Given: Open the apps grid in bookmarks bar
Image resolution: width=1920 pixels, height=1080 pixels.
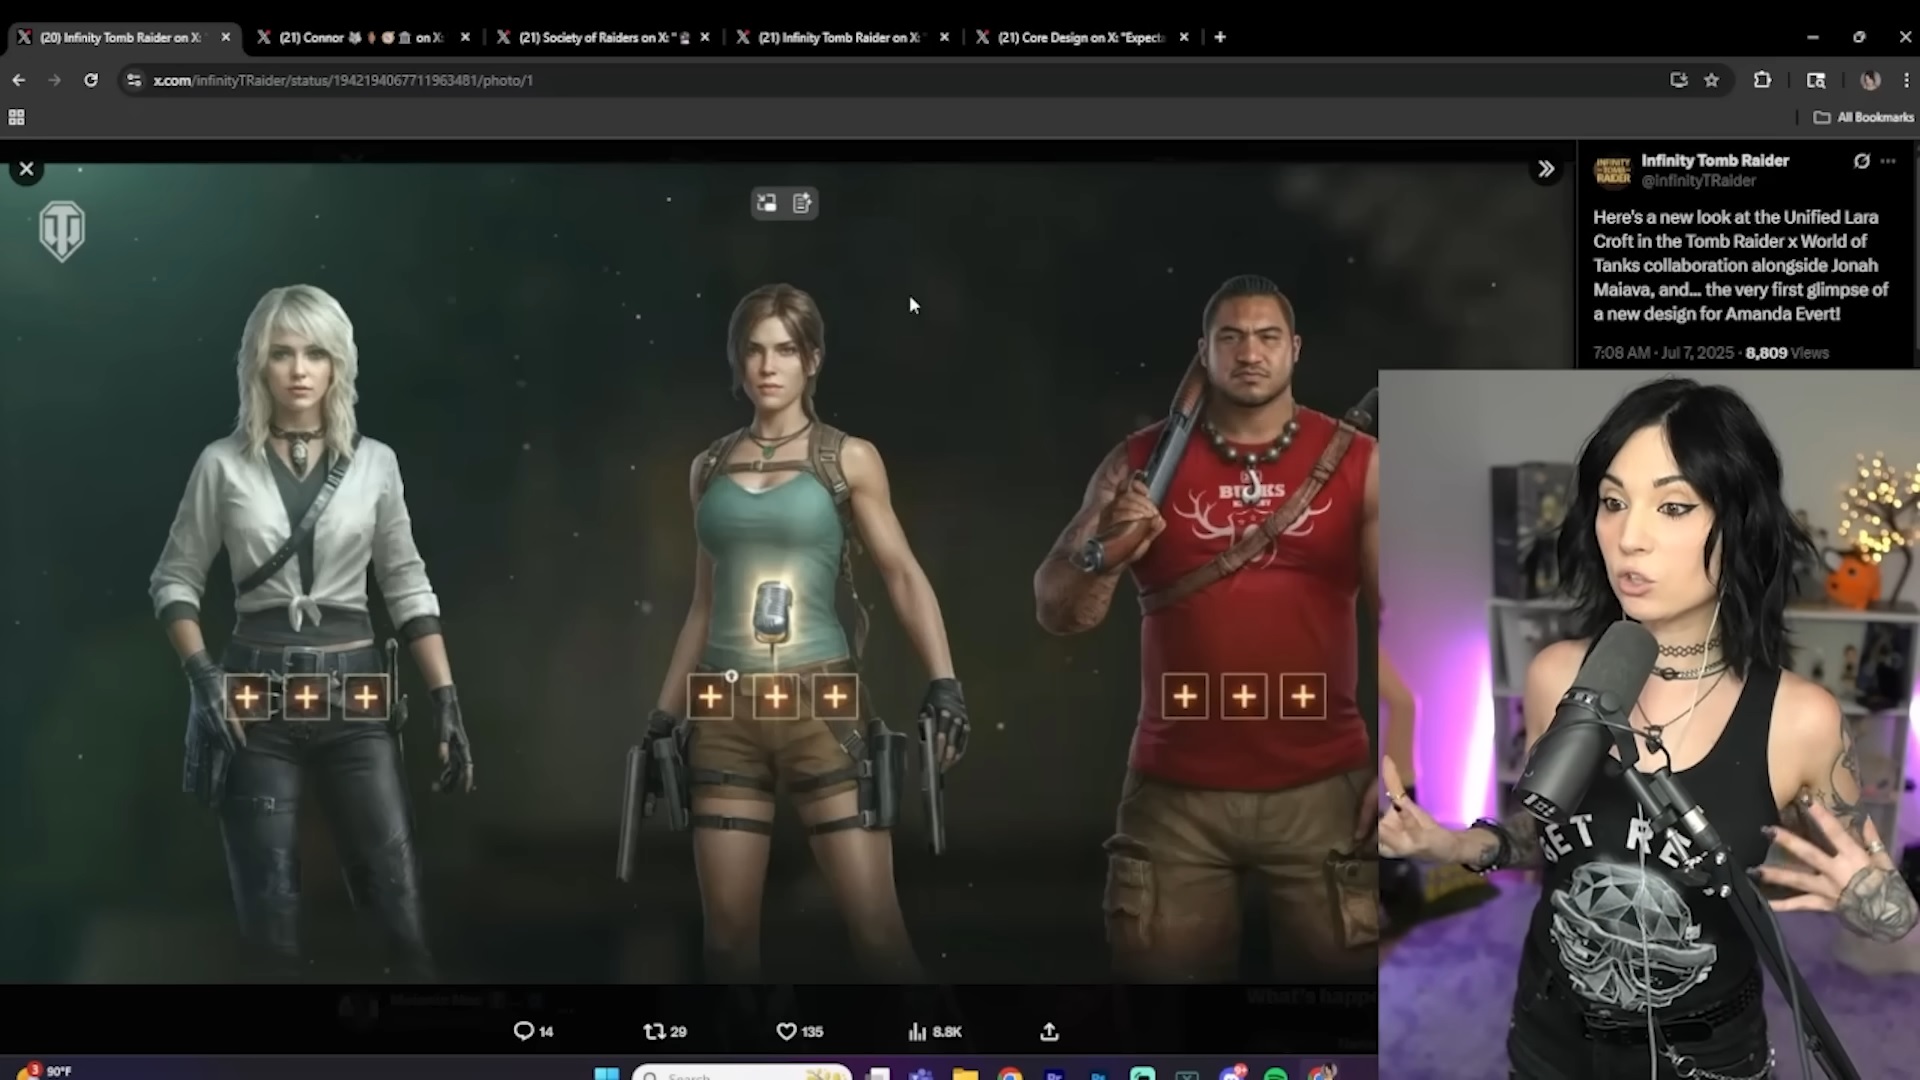Looking at the screenshot, I should (16, 117).
